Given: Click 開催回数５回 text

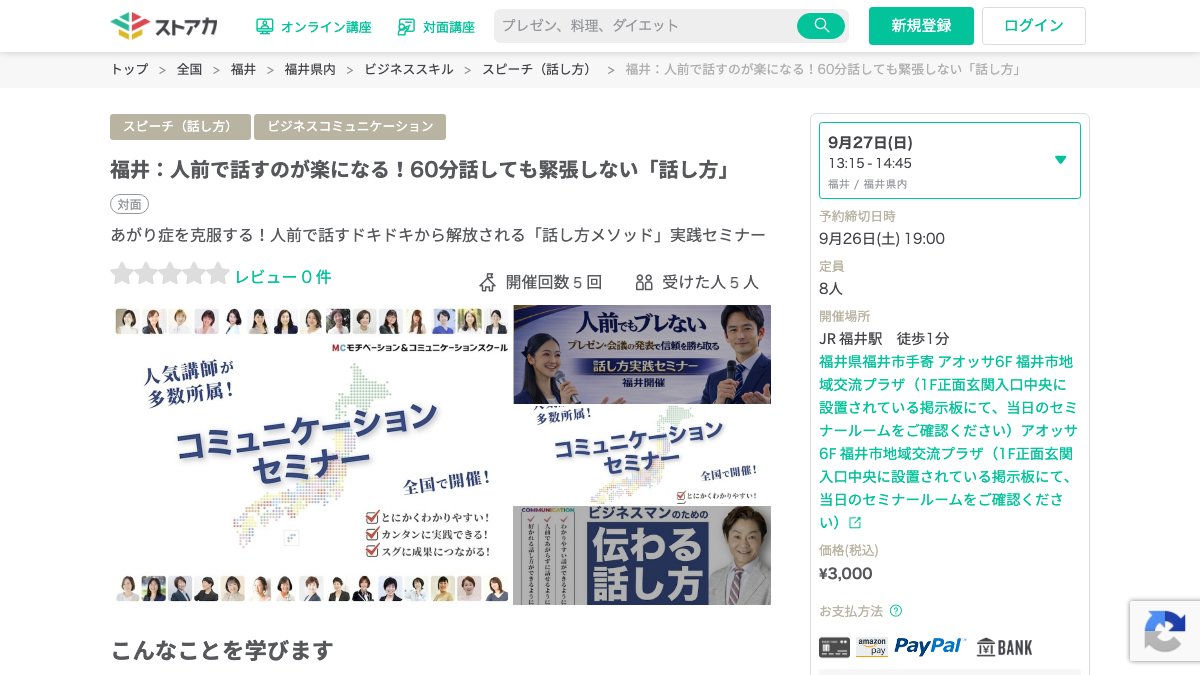Looking at the screenshot, I should pos(553,282).
